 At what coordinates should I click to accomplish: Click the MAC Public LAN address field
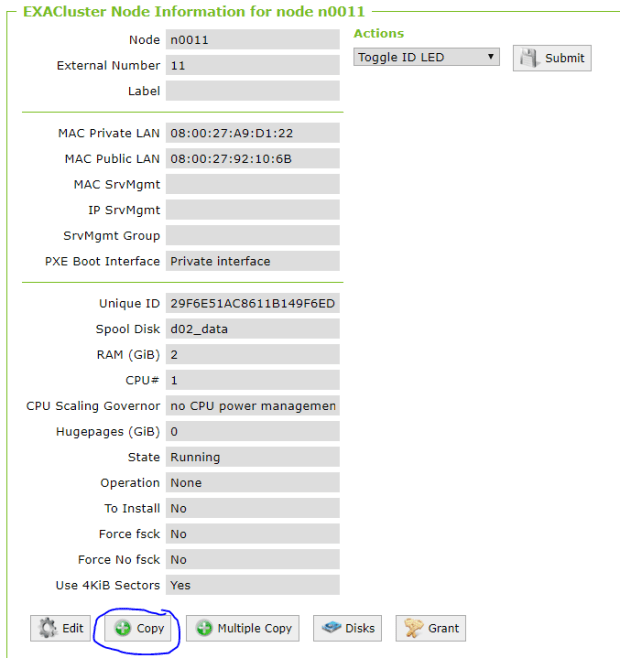[x=253, y=159]
